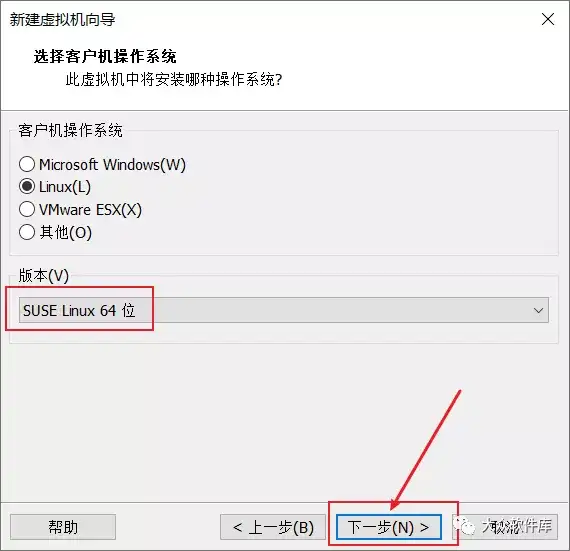570x551 pixels.
Task: Click the 此虚拟机中将安装哪种操作系统? subtitle text
Action: pos(174,80)
